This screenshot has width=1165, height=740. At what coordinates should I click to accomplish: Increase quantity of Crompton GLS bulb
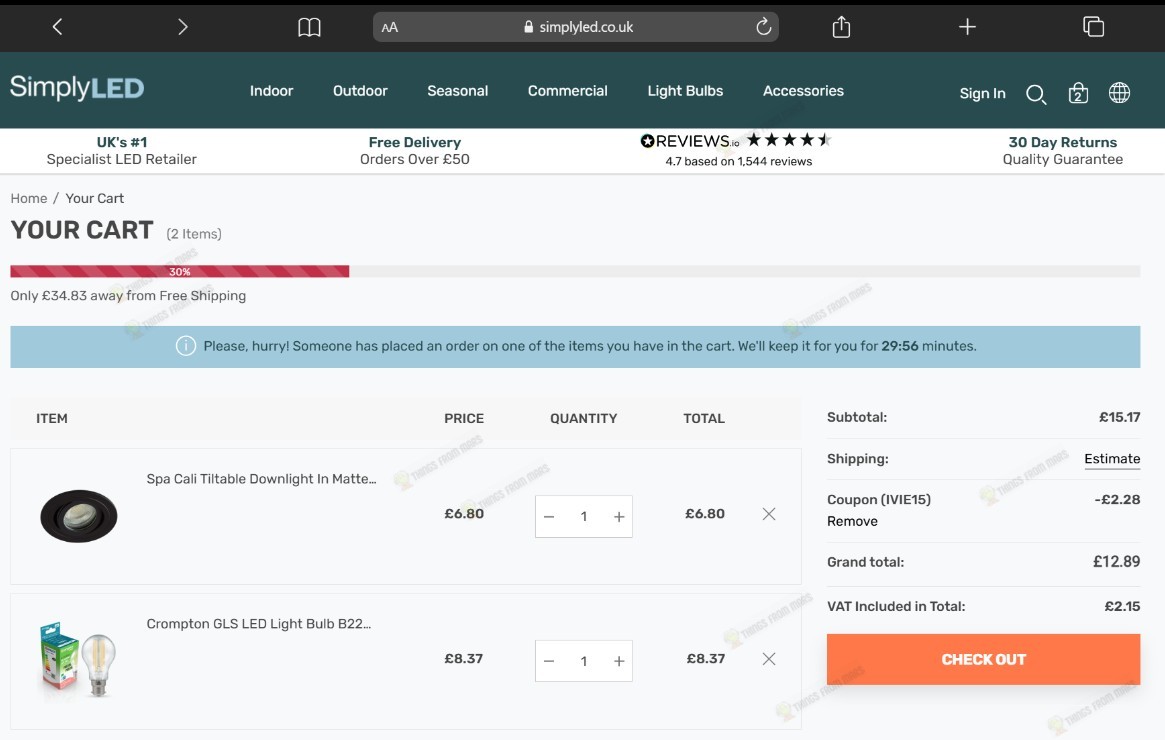point(619,661)
